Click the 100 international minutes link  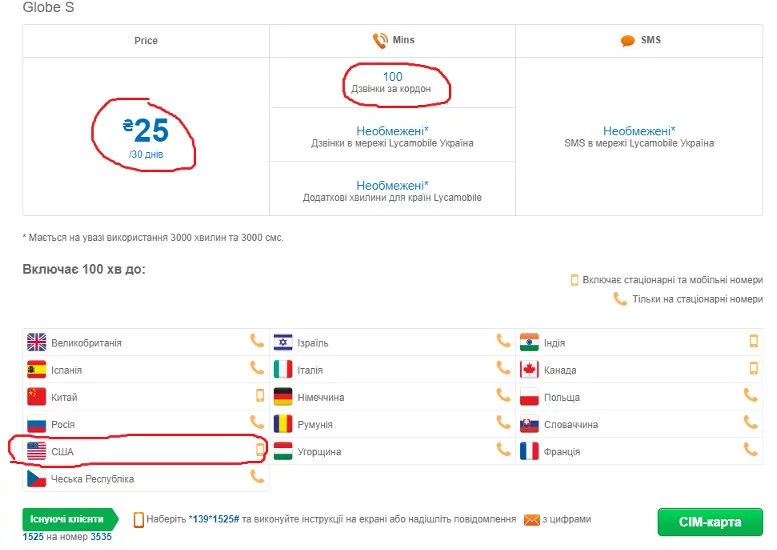(392, 77)
